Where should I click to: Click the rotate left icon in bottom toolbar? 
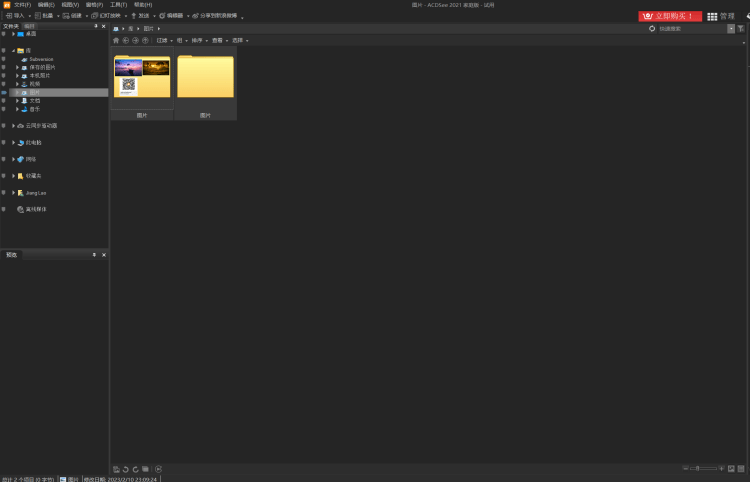tap(126, 470)
